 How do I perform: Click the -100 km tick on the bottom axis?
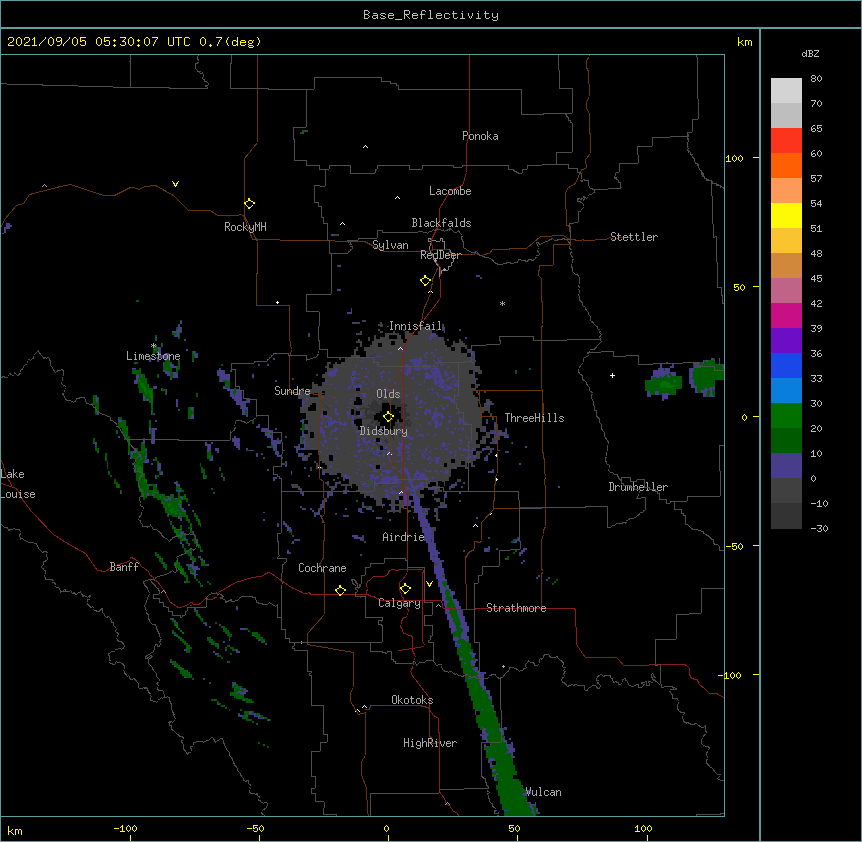tap(125, 828)
